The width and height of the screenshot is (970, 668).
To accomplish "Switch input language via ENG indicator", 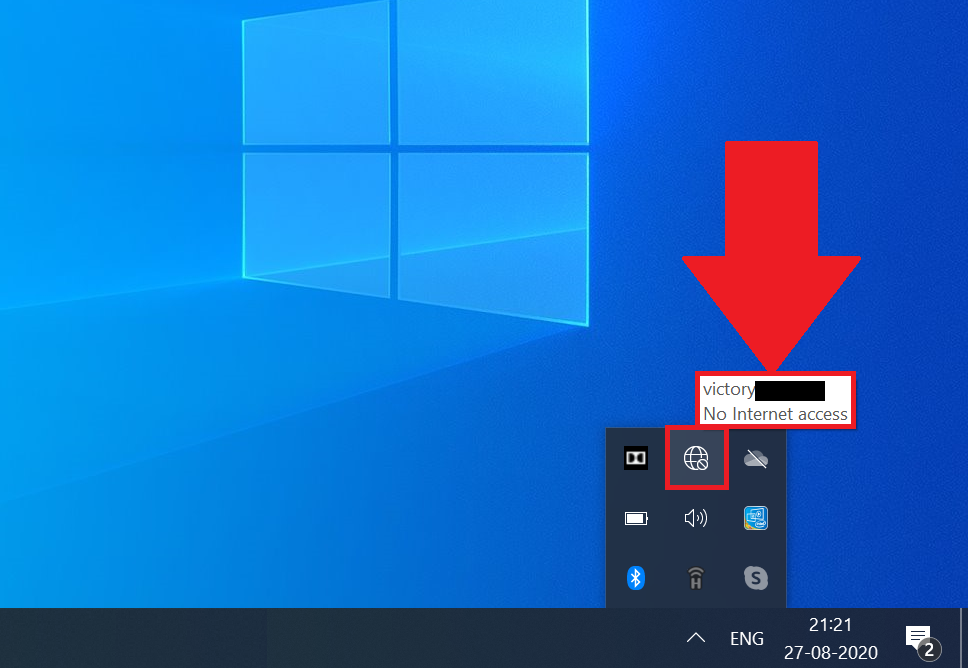I will 747,638.
